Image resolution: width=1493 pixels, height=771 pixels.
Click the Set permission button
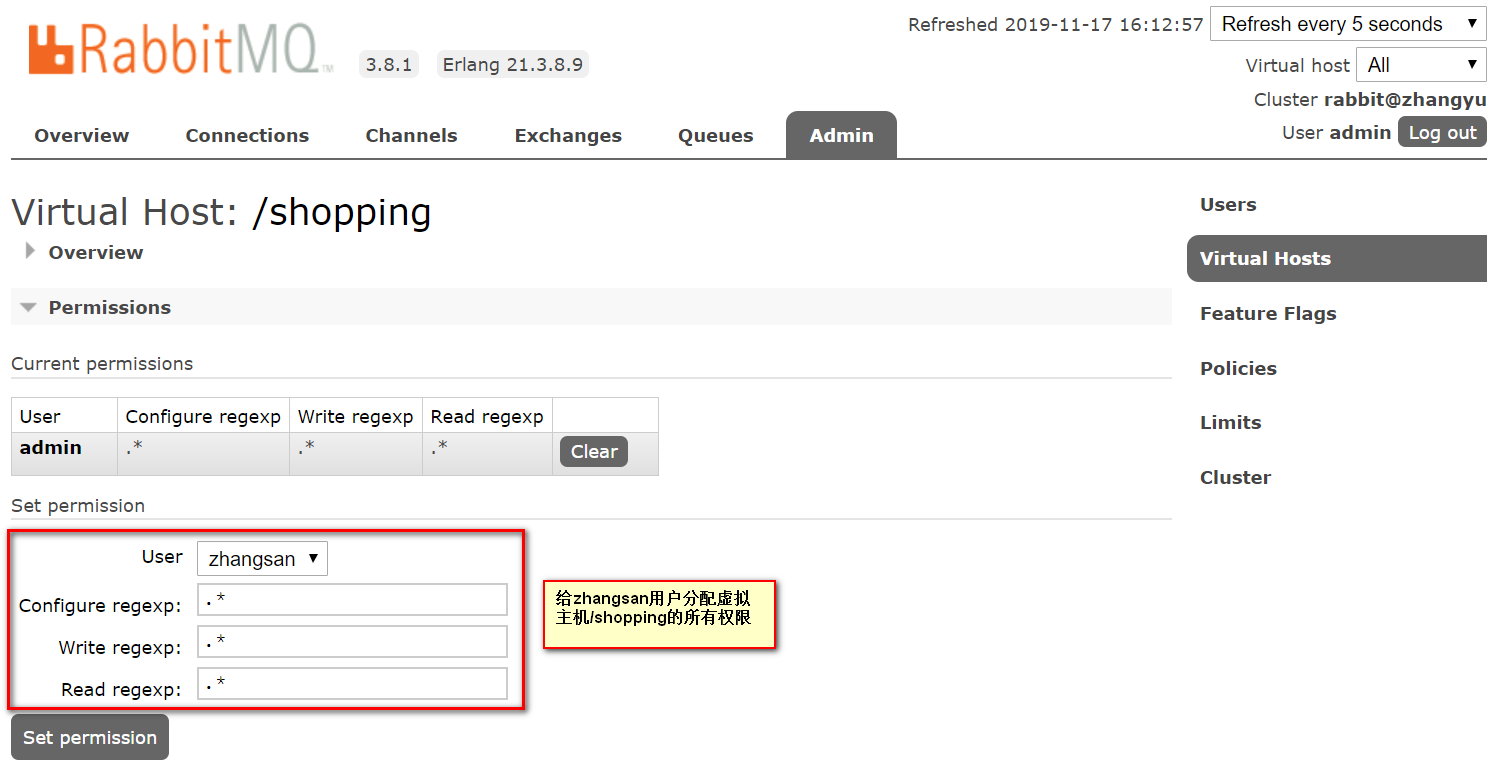[x=89, y=737]
